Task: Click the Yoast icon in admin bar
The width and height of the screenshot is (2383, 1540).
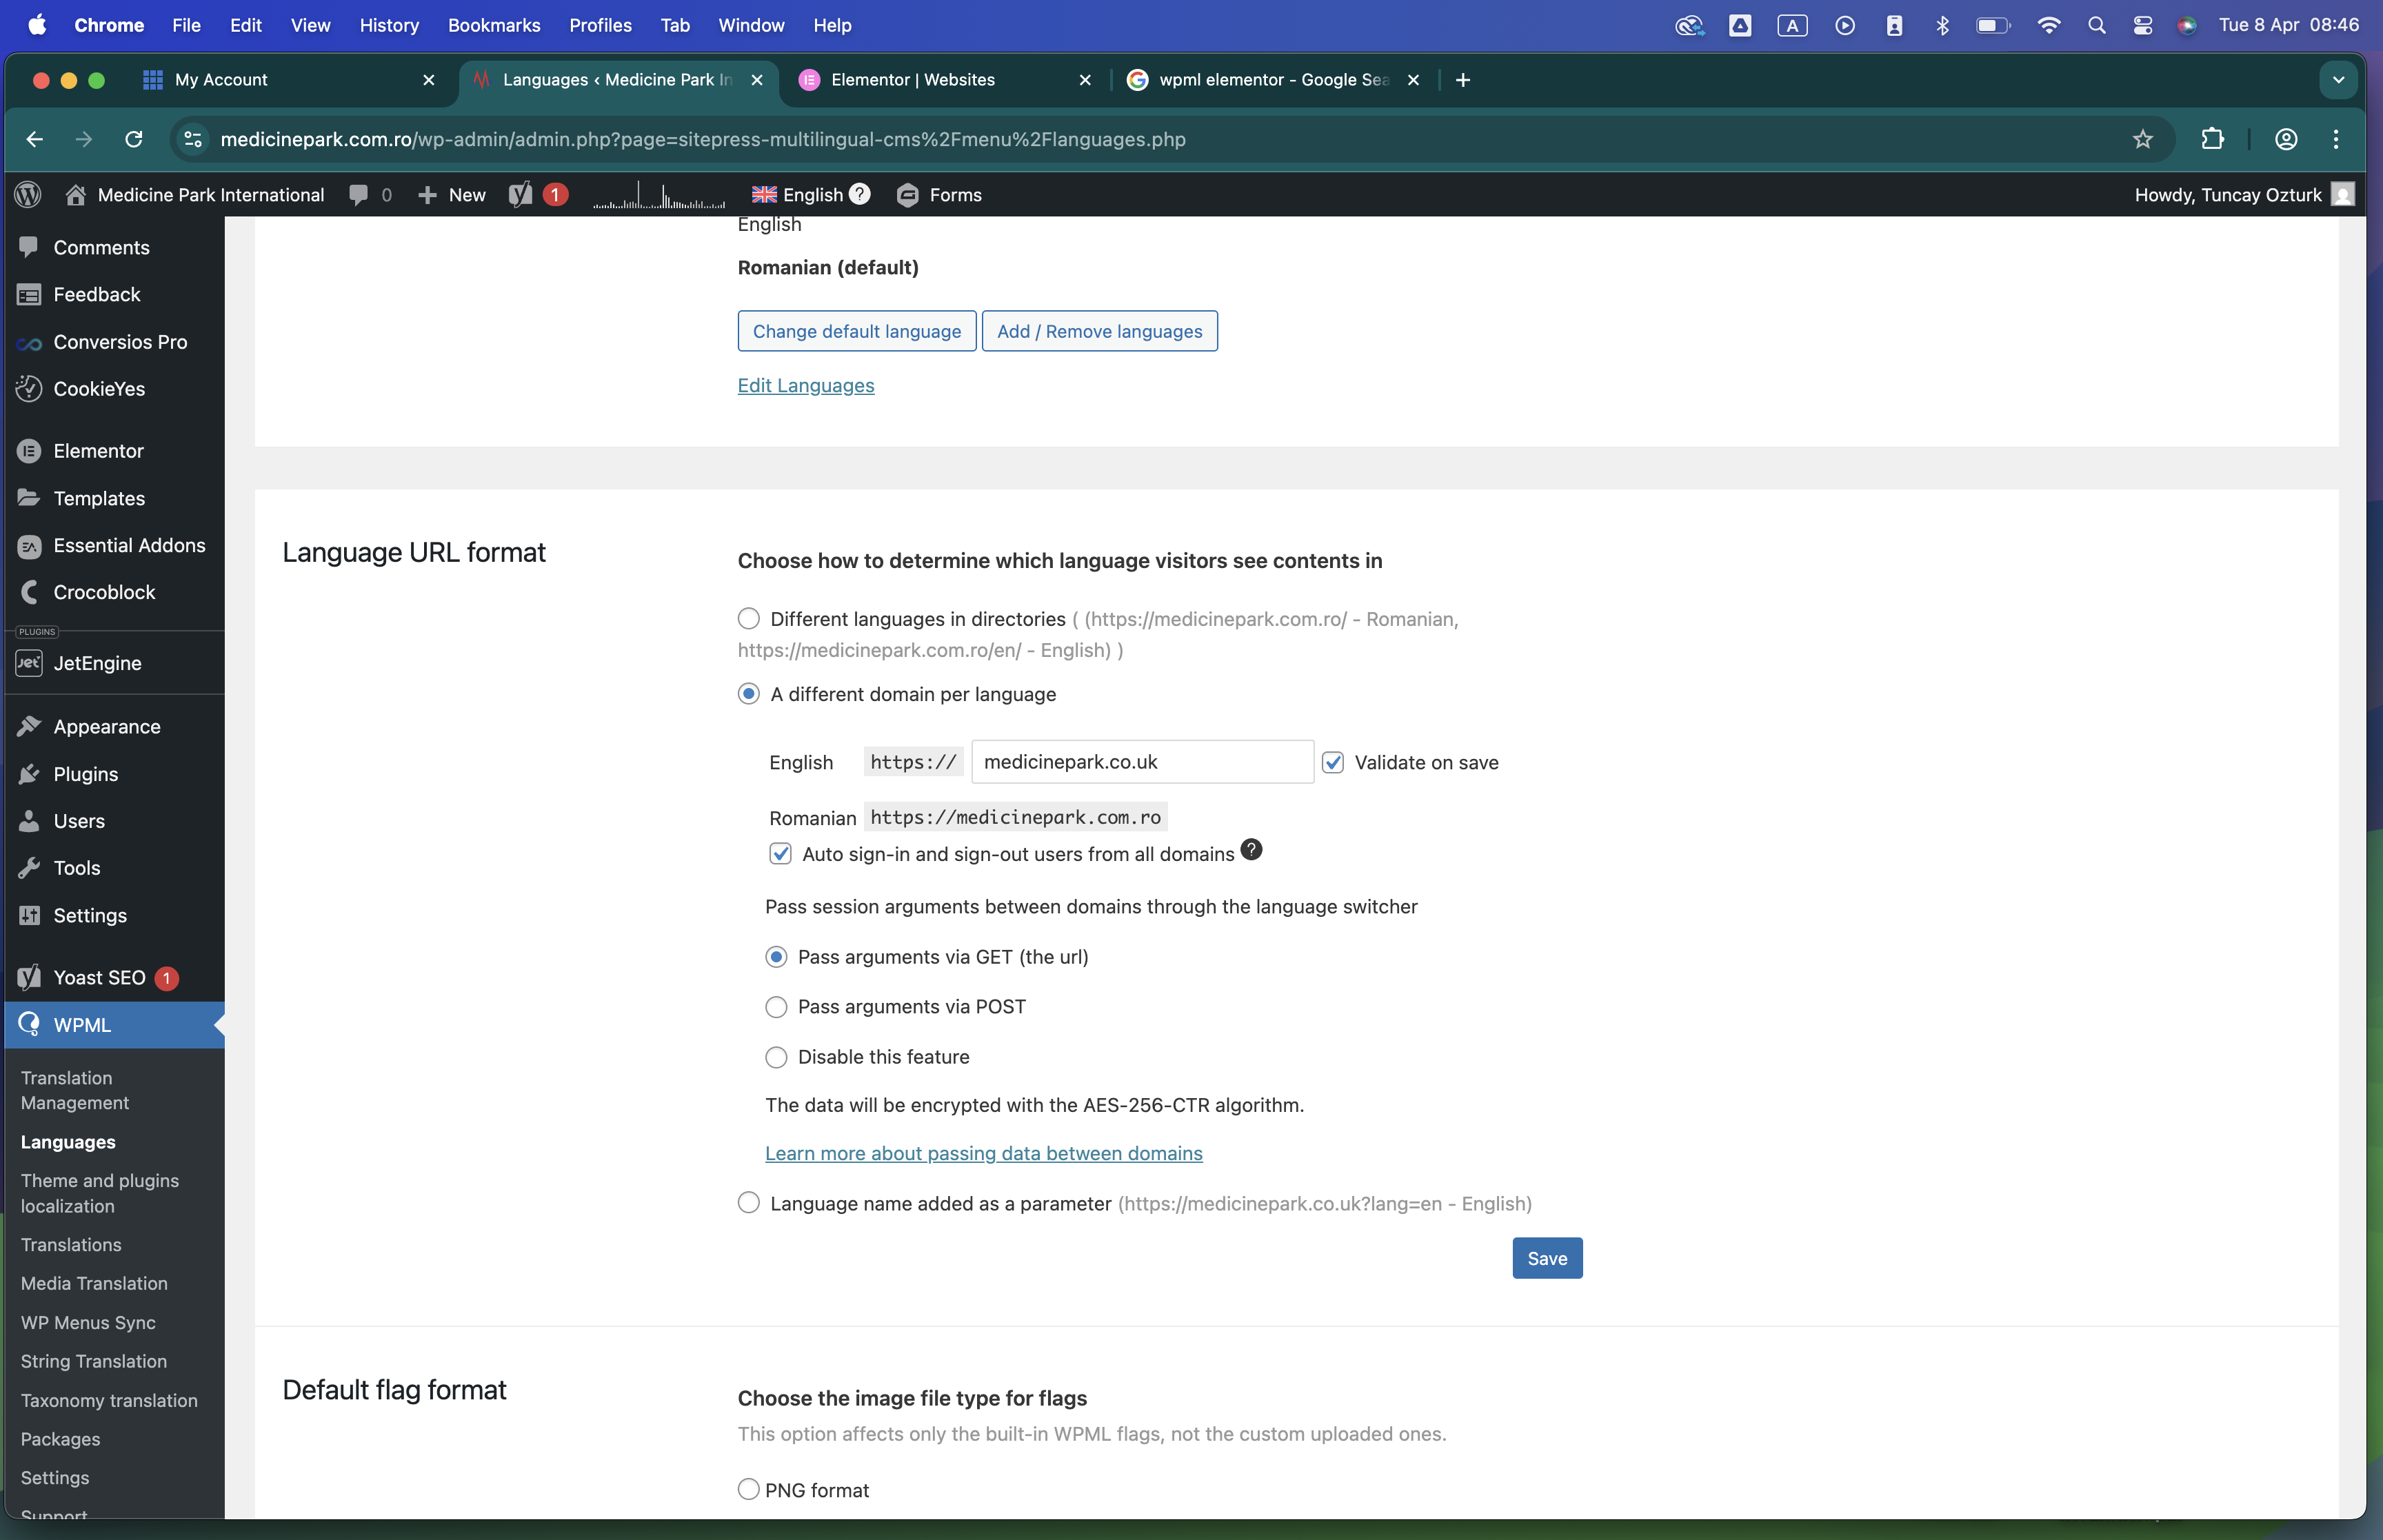Action: (x=520, y=194)
